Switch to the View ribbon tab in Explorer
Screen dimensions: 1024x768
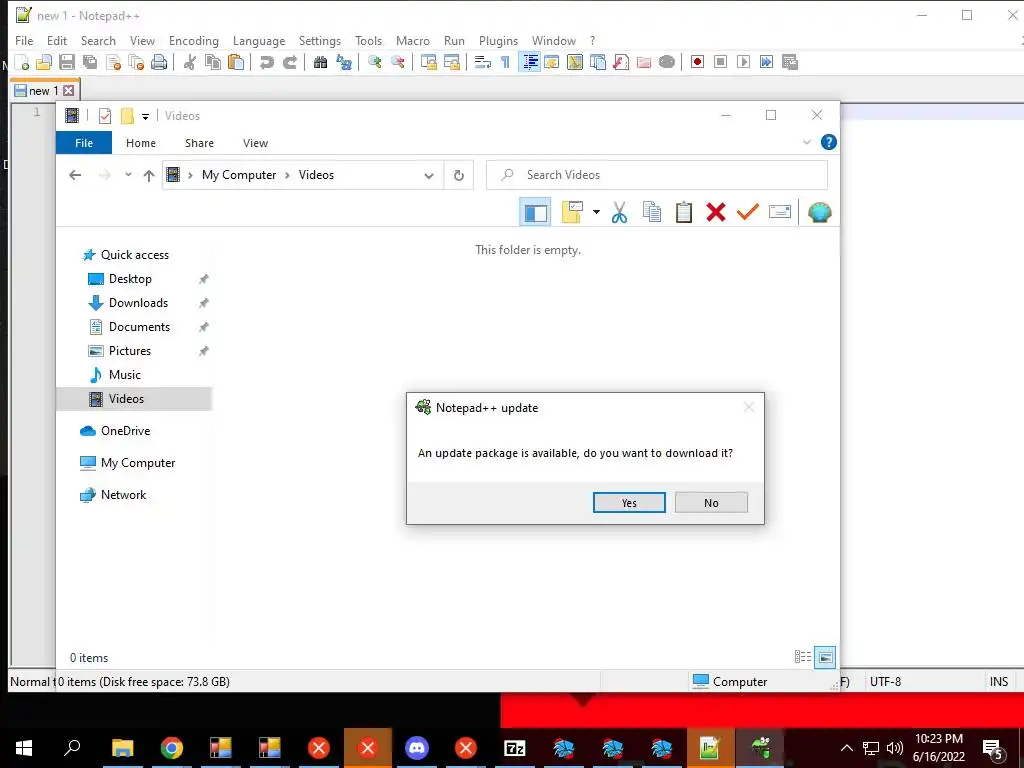point(255,143)
